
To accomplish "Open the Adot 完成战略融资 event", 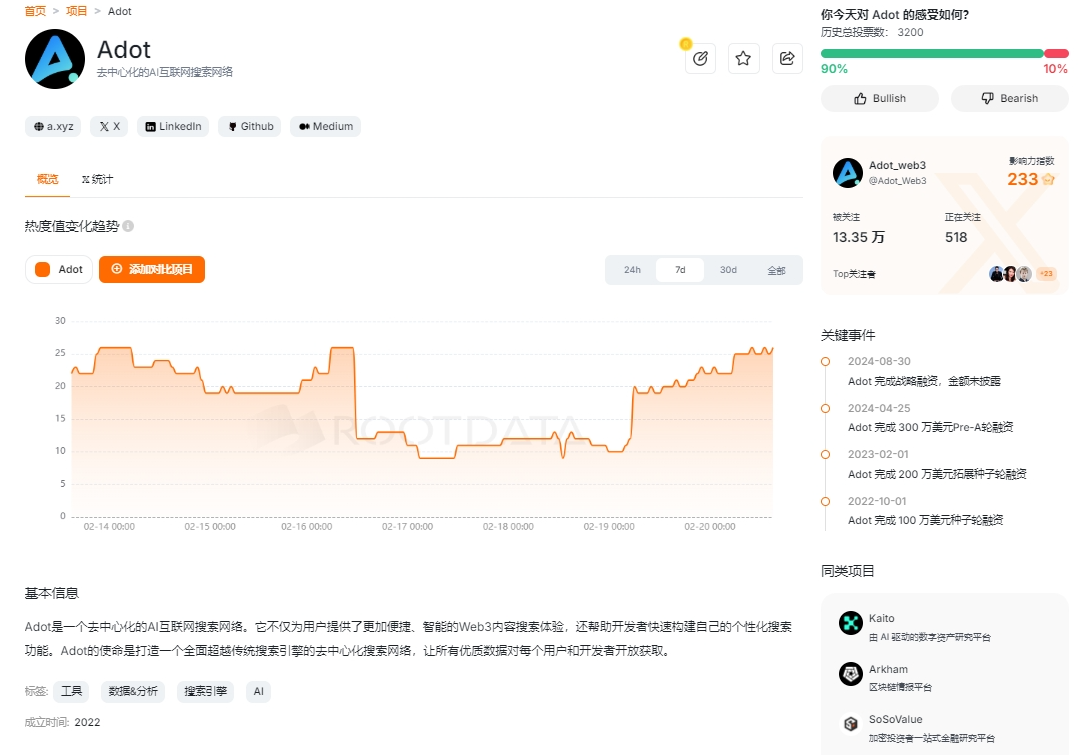I will [x=924, y=381].
